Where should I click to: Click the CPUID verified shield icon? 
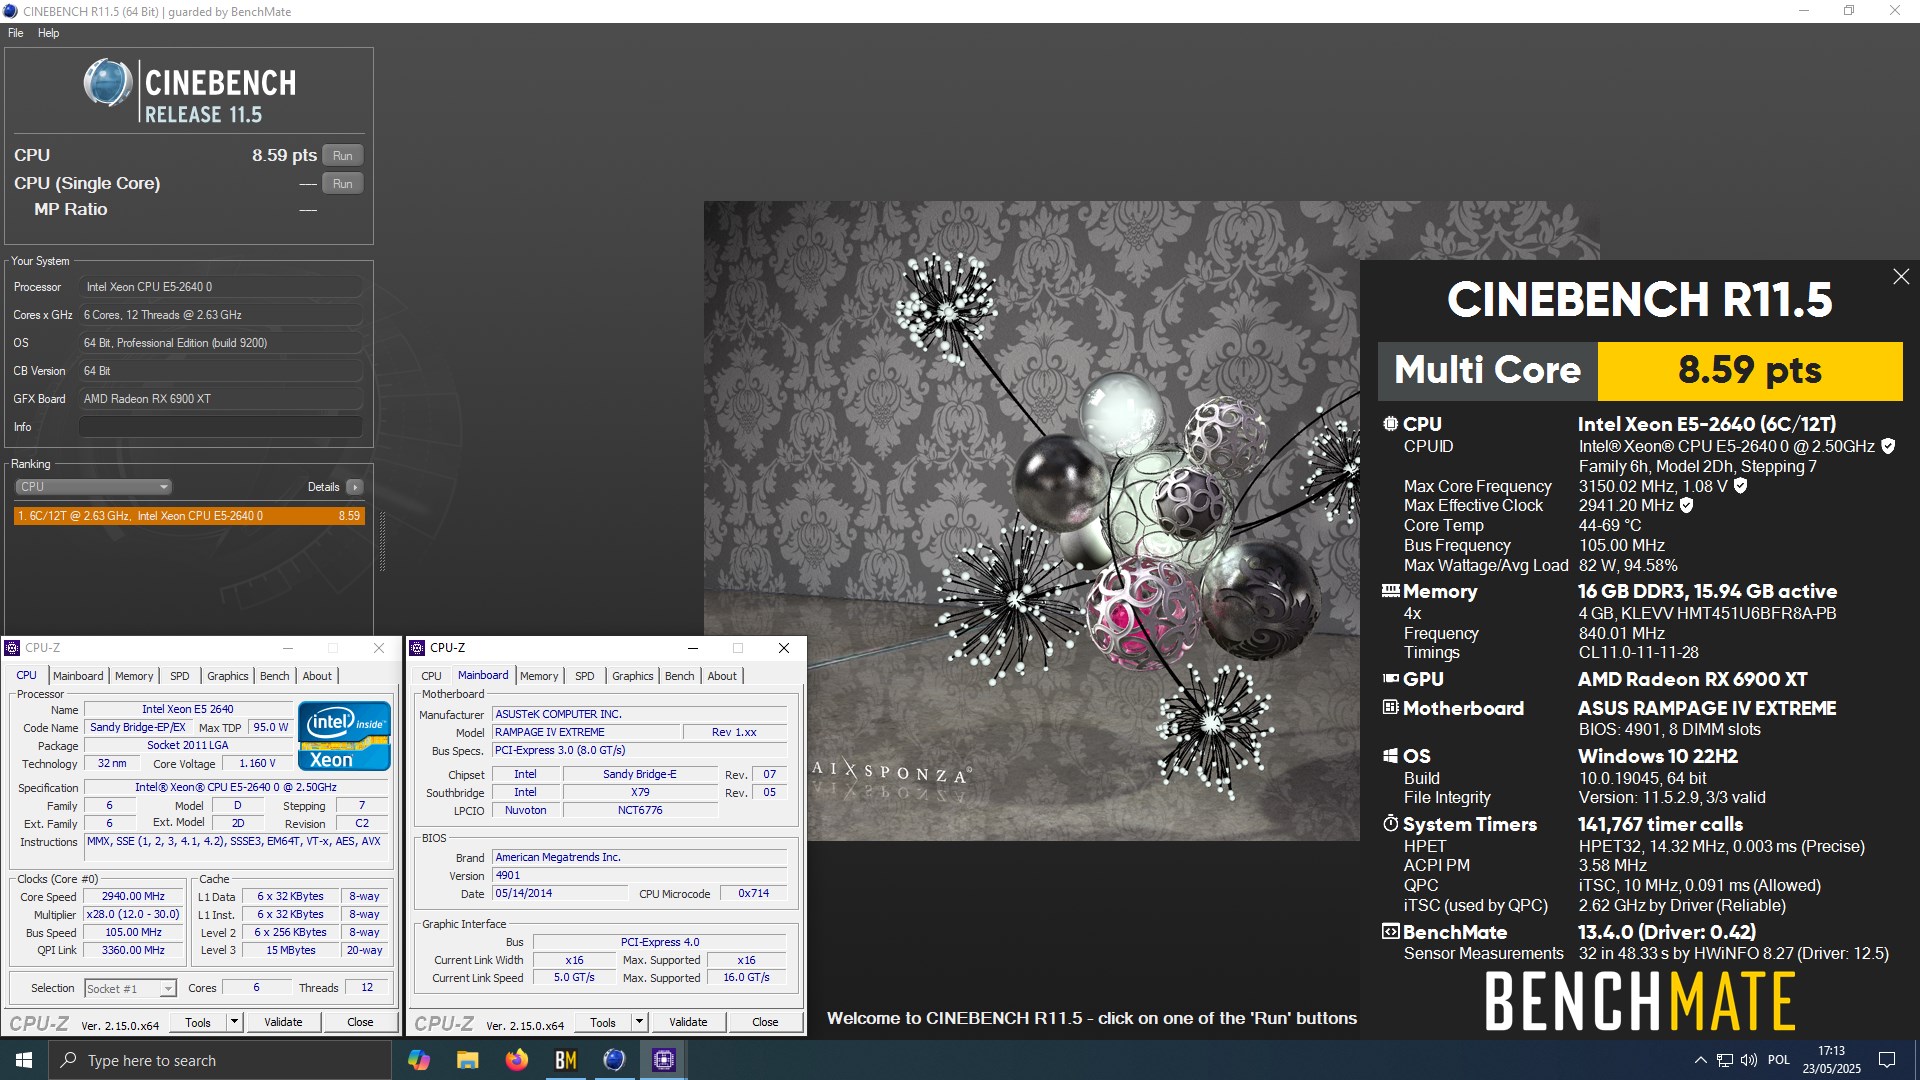(1888, 446)
